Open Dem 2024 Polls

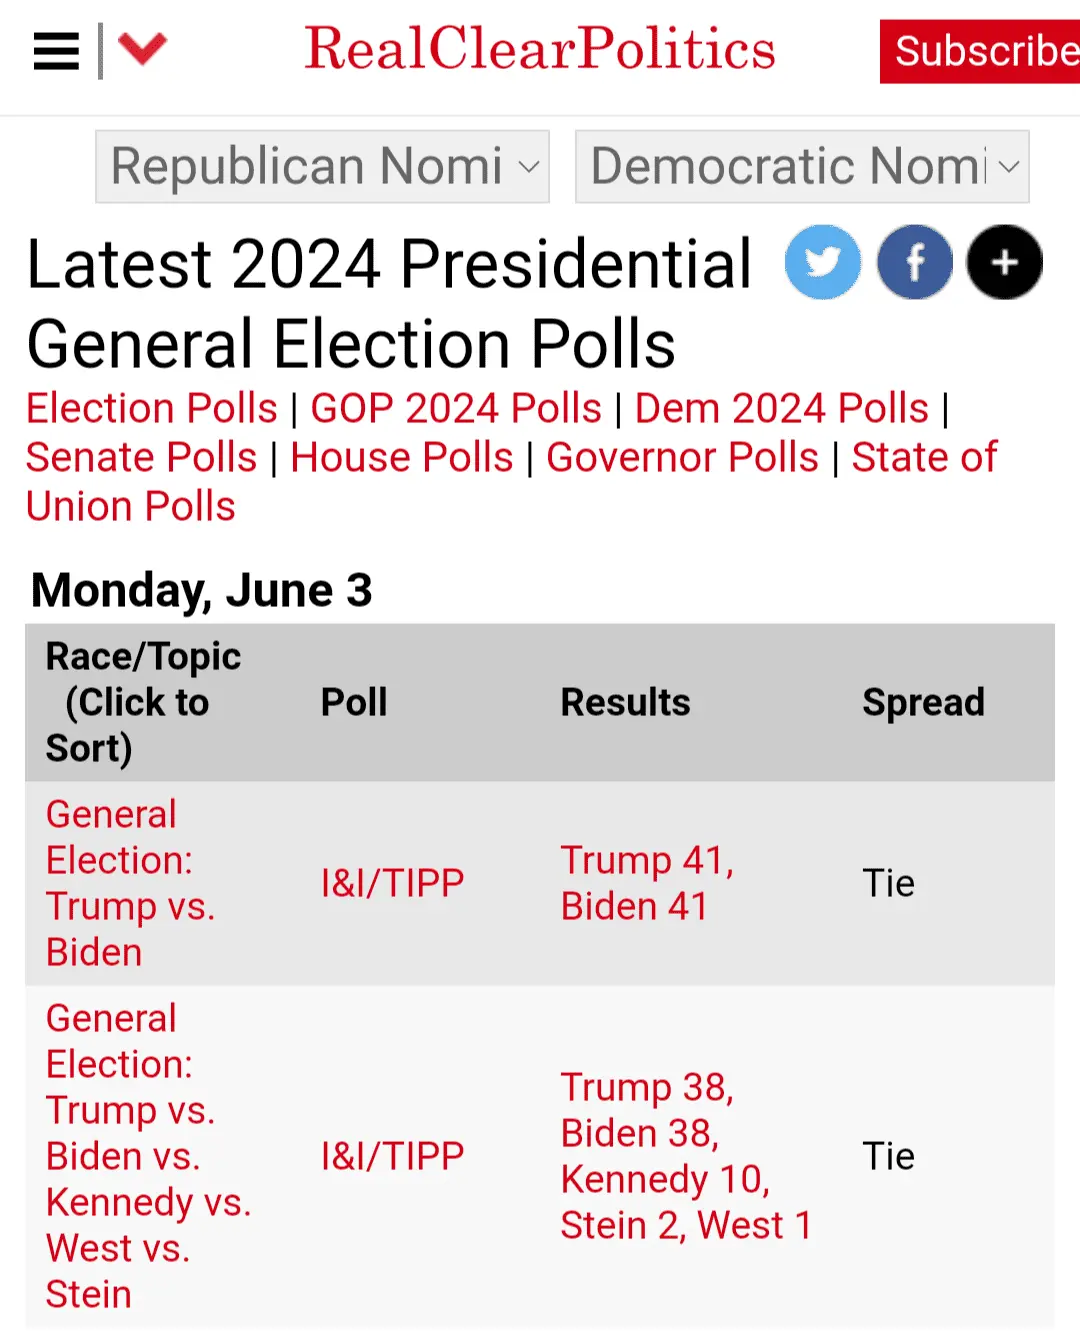point(783,408)
